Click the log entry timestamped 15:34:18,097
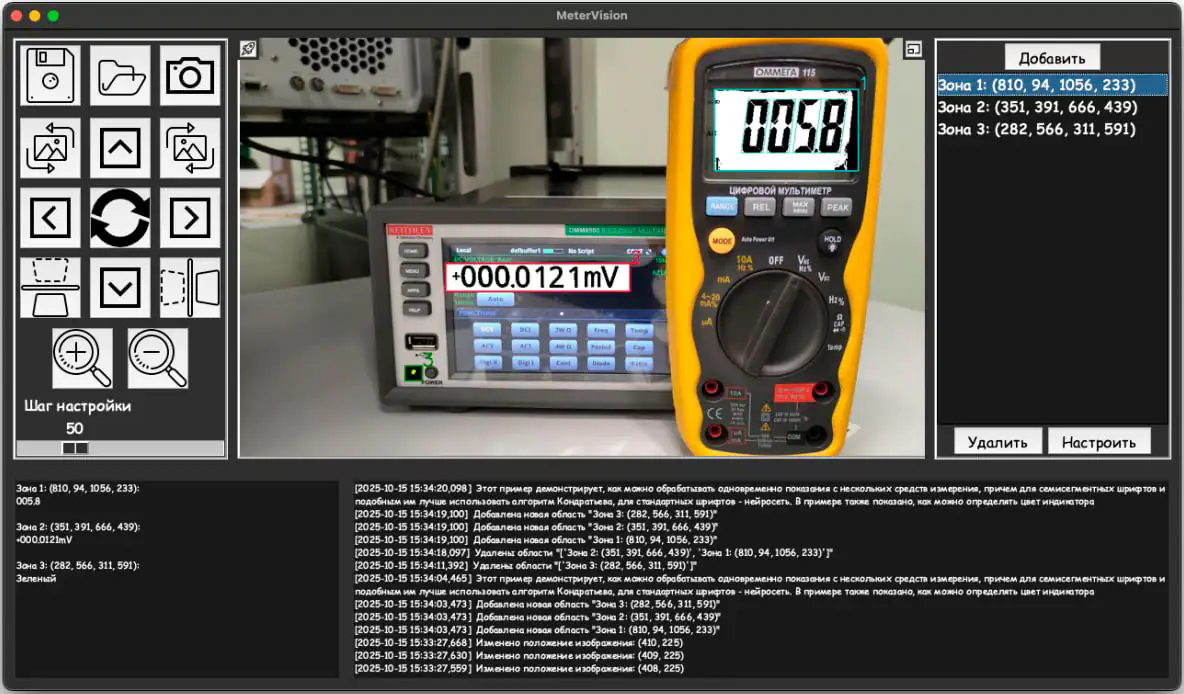The height and width of the screenshot is (694, 1184). [594, 553]
